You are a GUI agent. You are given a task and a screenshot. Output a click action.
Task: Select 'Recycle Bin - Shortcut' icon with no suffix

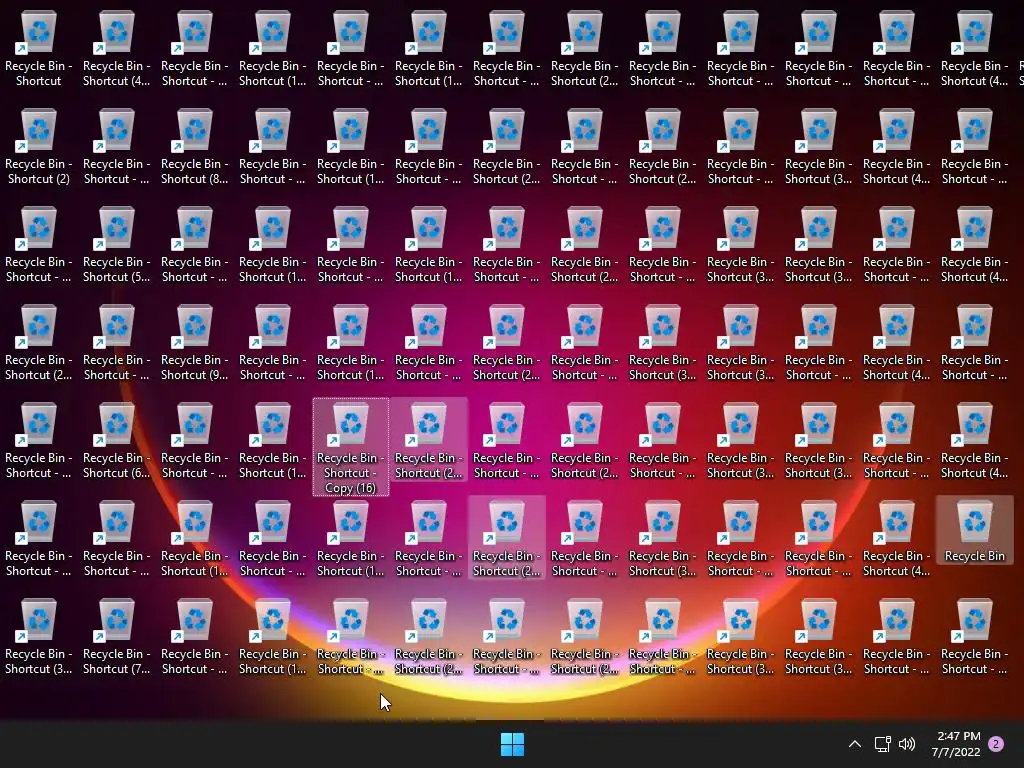point(39,50)
